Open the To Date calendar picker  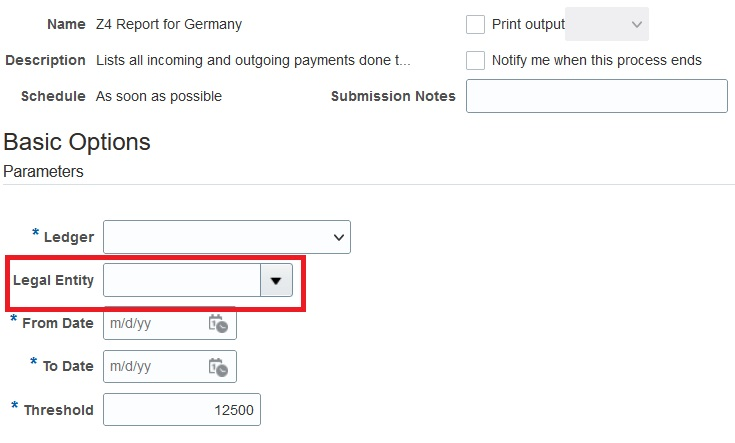[x=218, y=367]
